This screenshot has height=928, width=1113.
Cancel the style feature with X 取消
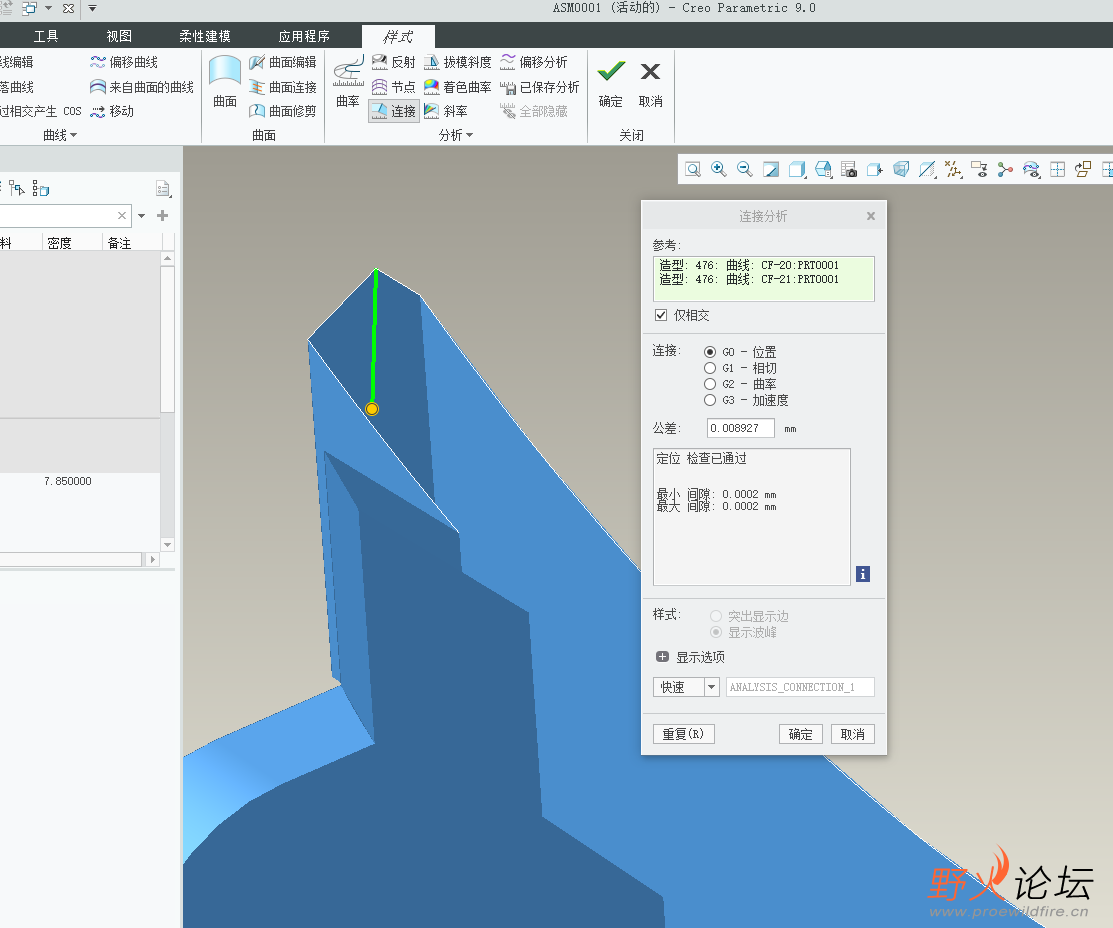coord(650,83)
